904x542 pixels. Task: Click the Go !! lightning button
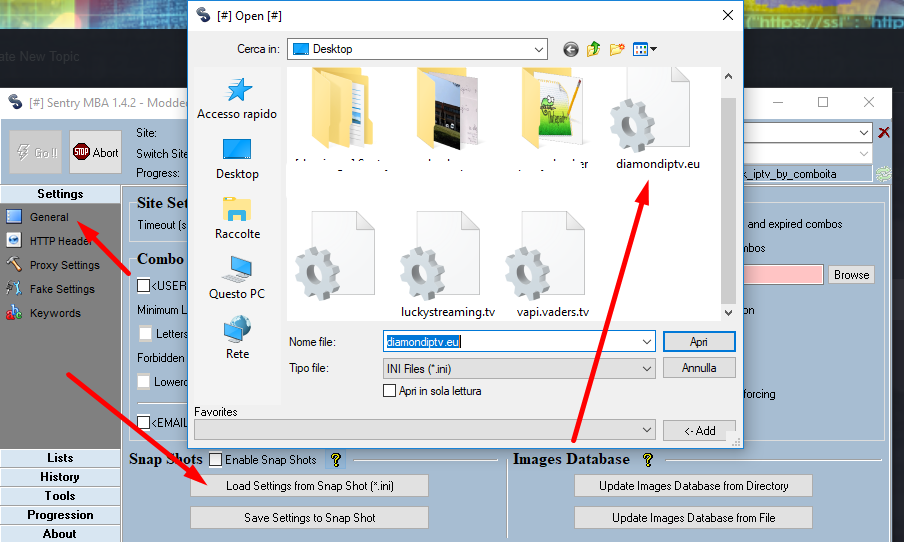(x=36, y=152)
